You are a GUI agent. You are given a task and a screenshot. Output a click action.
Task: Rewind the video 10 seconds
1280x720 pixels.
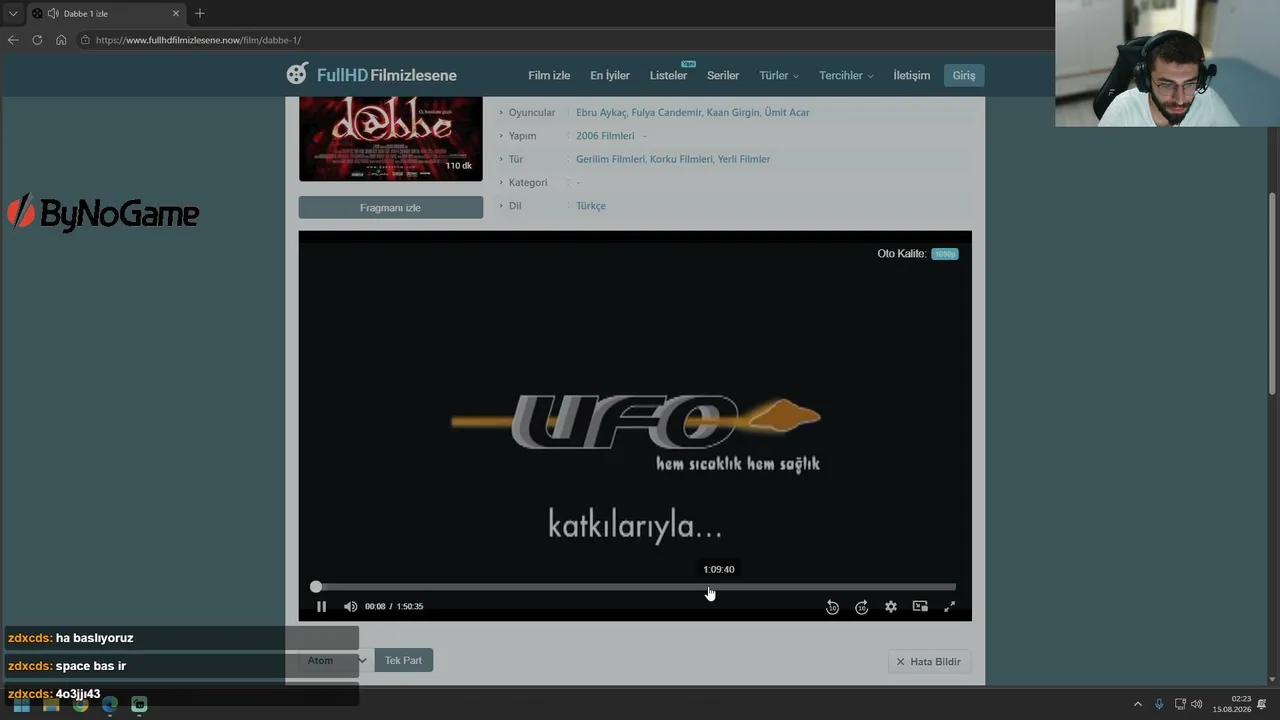click(832, 607)
